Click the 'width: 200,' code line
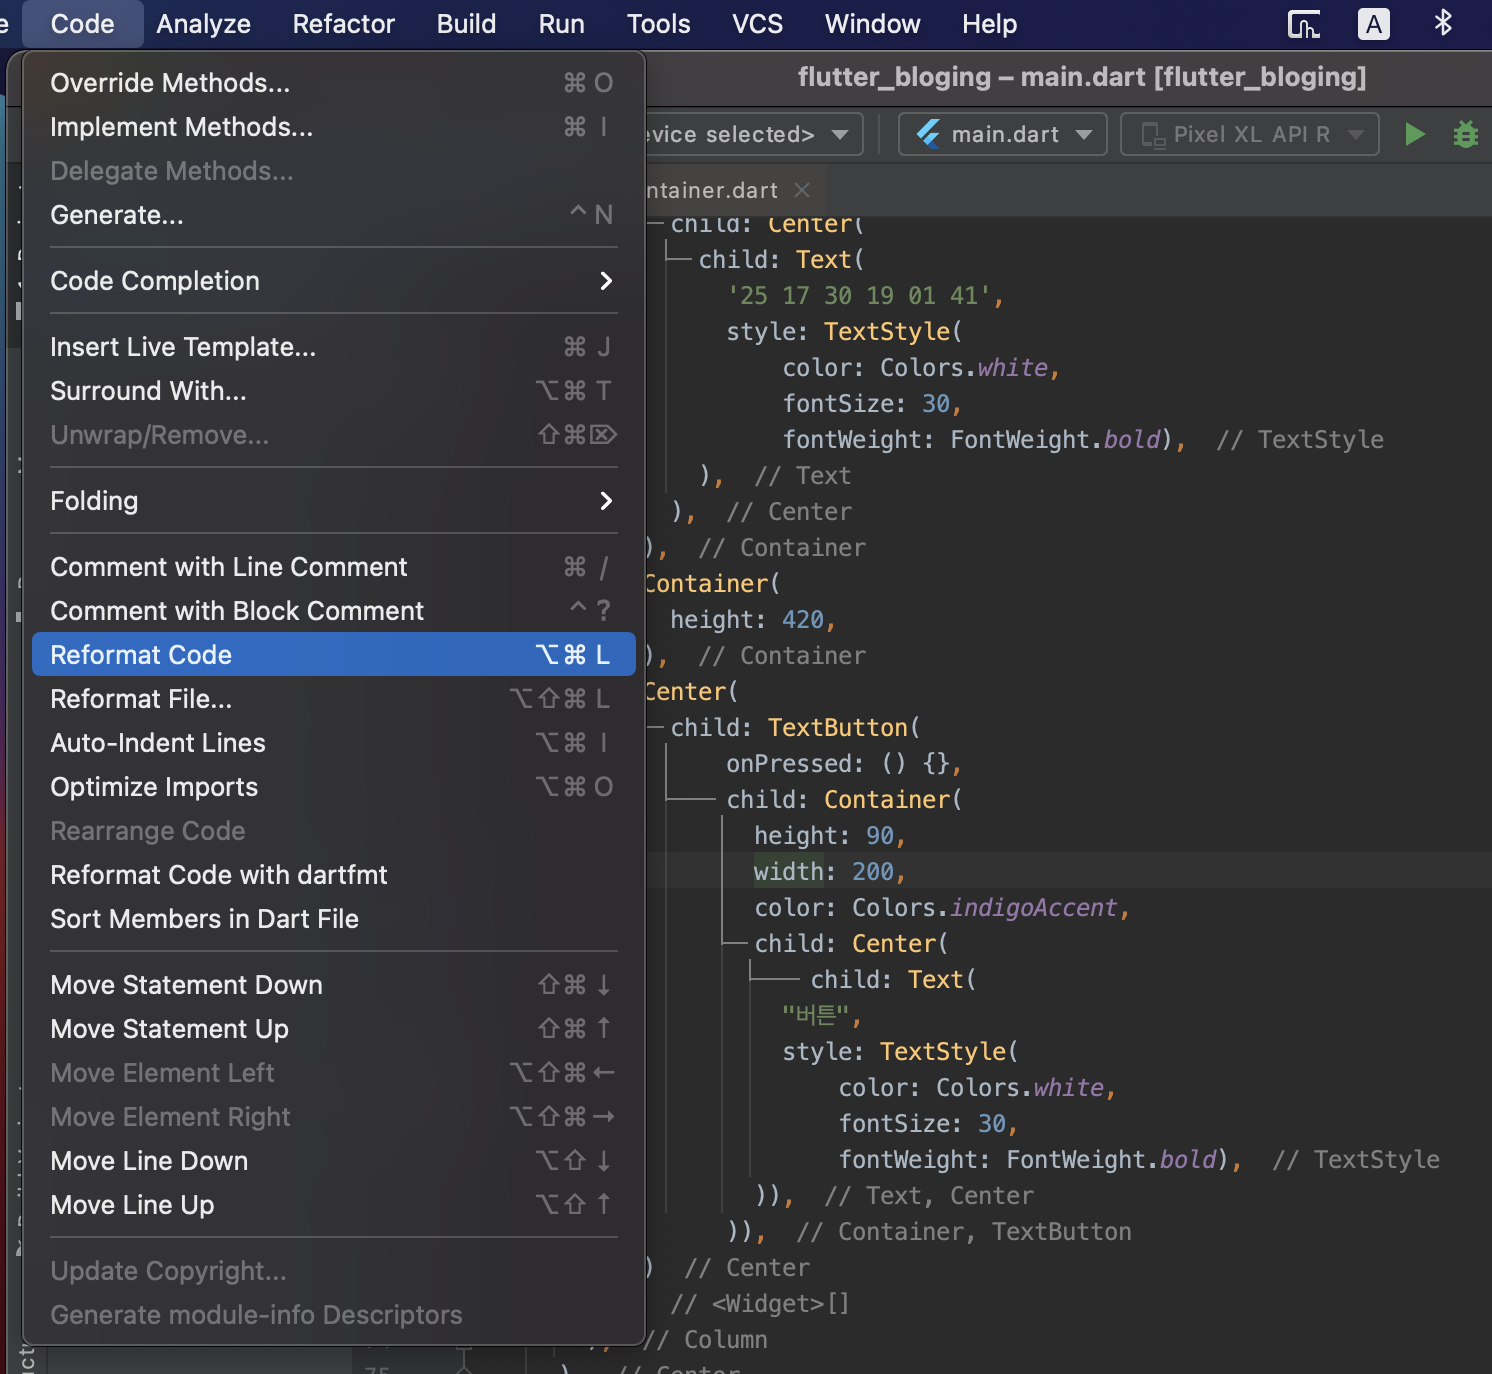The width and height of the screenshot is (1492, 1374). point(830,872)
